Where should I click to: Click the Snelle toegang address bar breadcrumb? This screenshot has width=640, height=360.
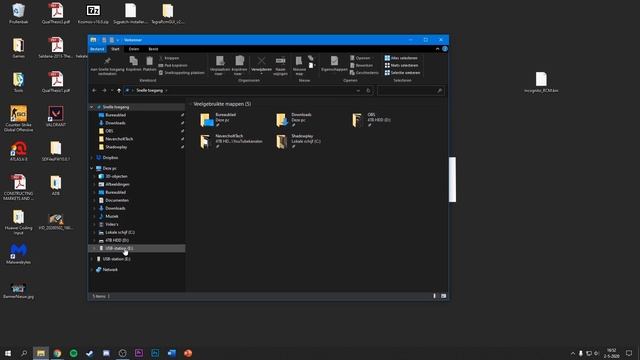point(149,91)
